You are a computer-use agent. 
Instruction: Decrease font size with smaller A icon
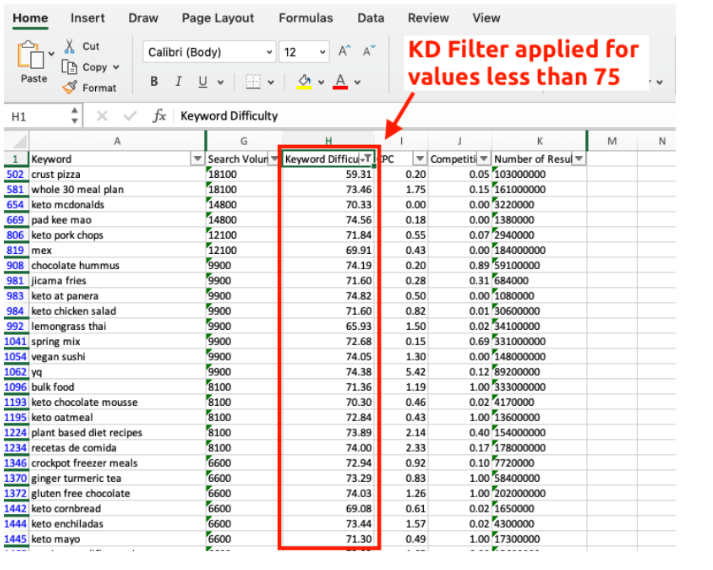tap(369, 51)
